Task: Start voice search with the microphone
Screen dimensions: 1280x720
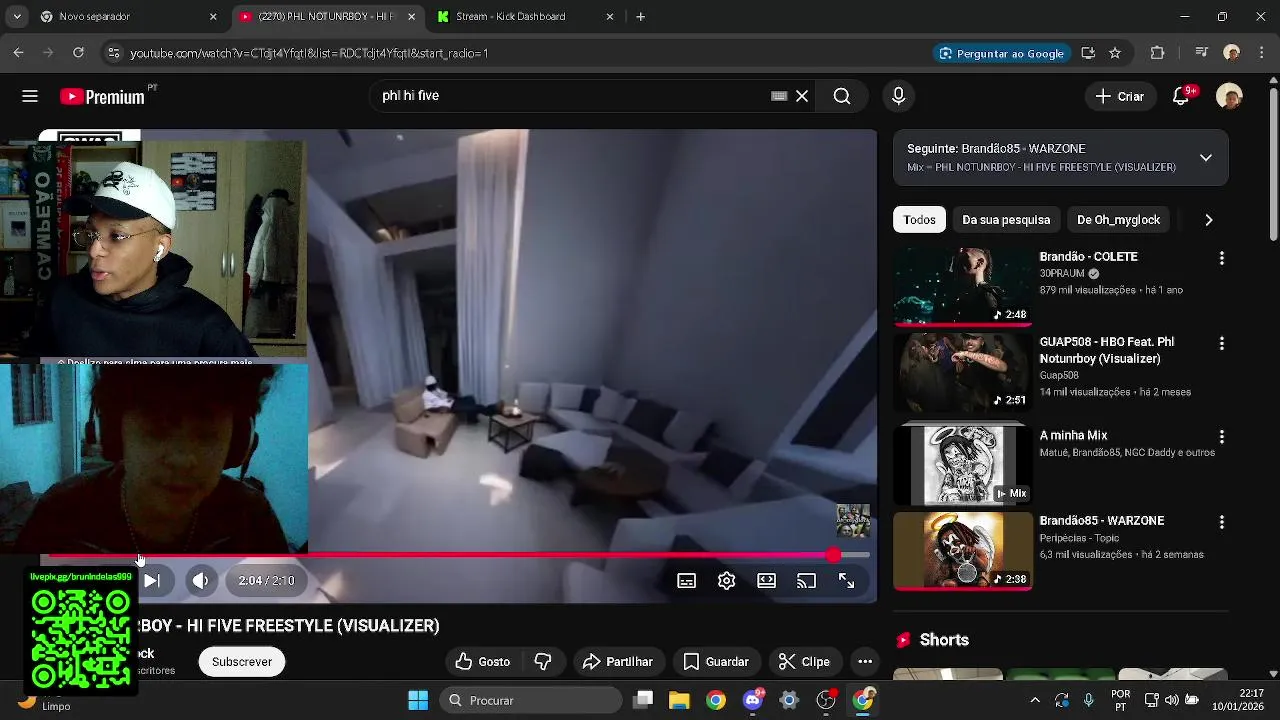Action: [x=898, y=96]
